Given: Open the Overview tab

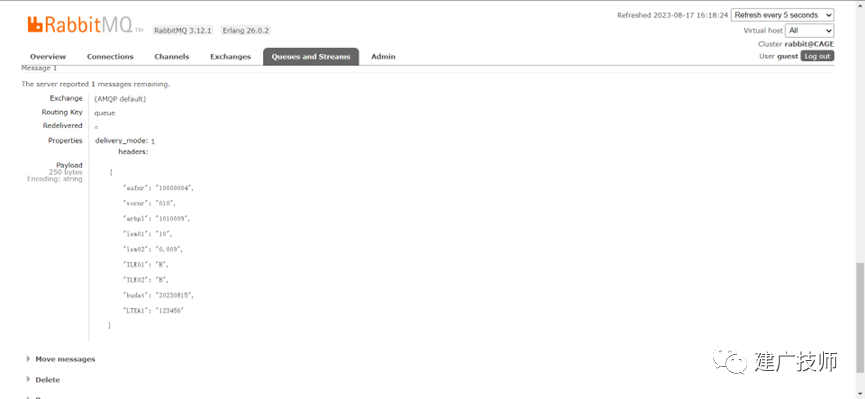Looking at the screenshot, I should (x=48, y=56).
